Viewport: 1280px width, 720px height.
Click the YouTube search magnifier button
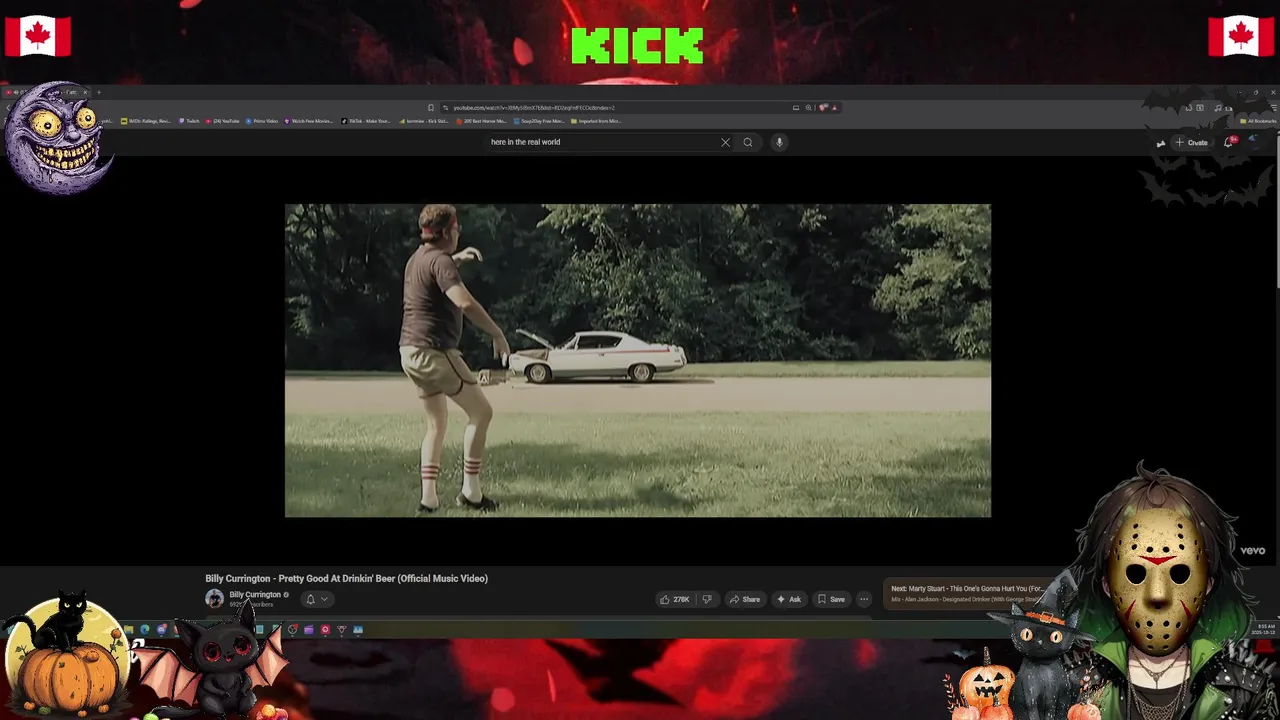[x=747, y=142]
